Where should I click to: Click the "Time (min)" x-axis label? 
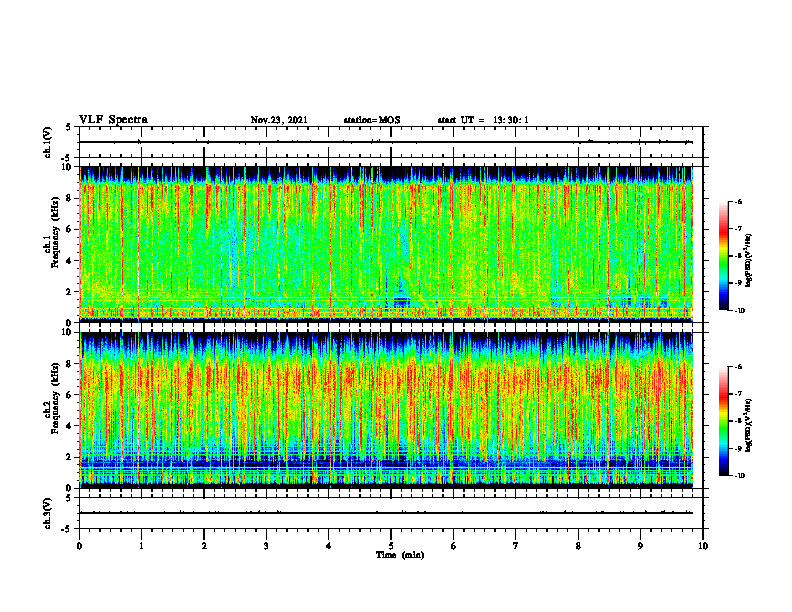click(x=400, y=555)
